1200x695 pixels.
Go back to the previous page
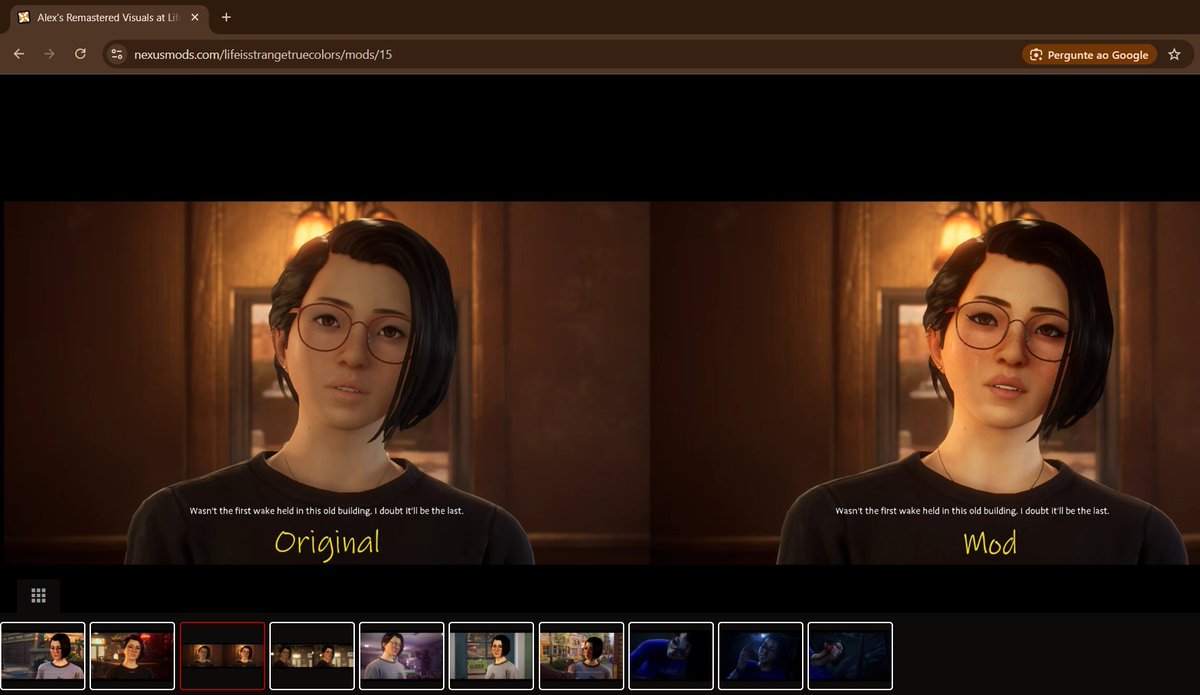18,54
